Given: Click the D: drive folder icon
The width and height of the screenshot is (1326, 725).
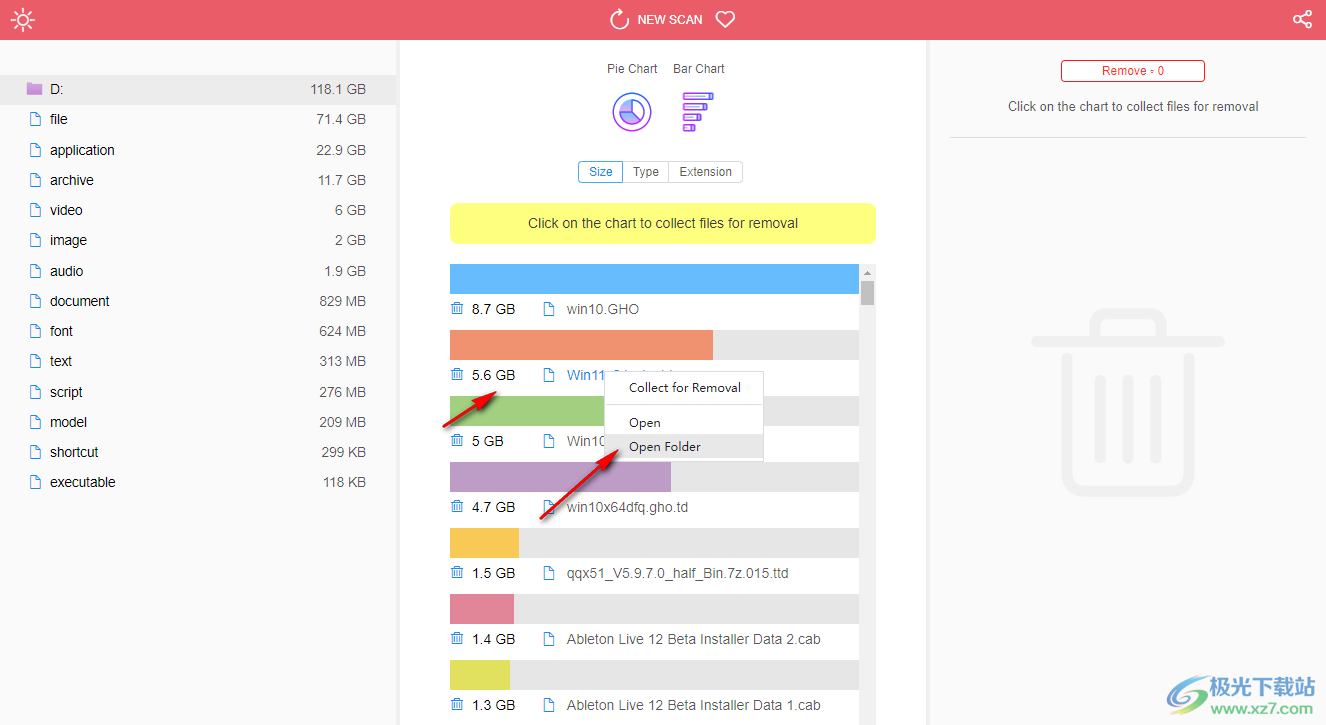Looking at the screenshot, I should (x=35, y=89).
